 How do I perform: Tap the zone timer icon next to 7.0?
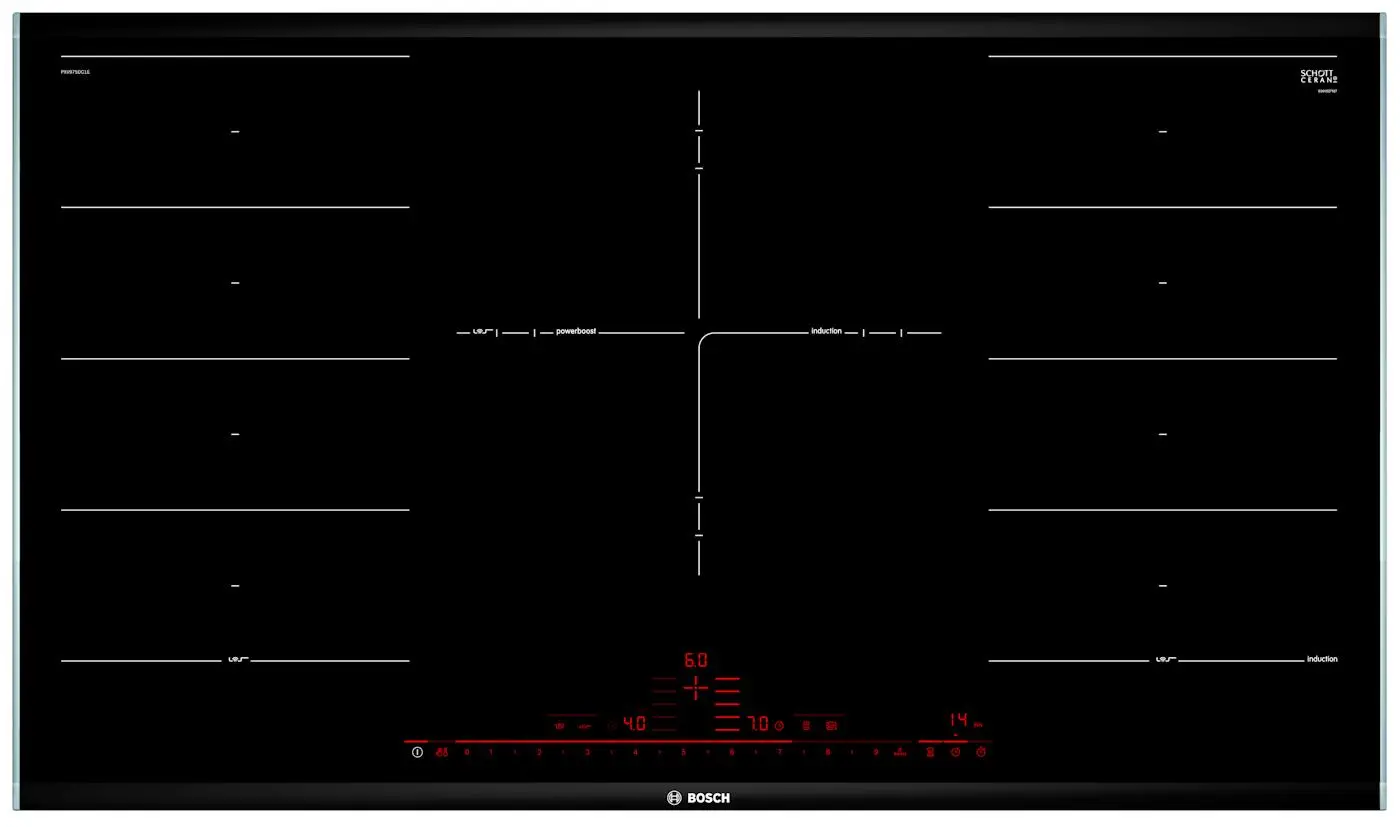(x=779, y=724)
